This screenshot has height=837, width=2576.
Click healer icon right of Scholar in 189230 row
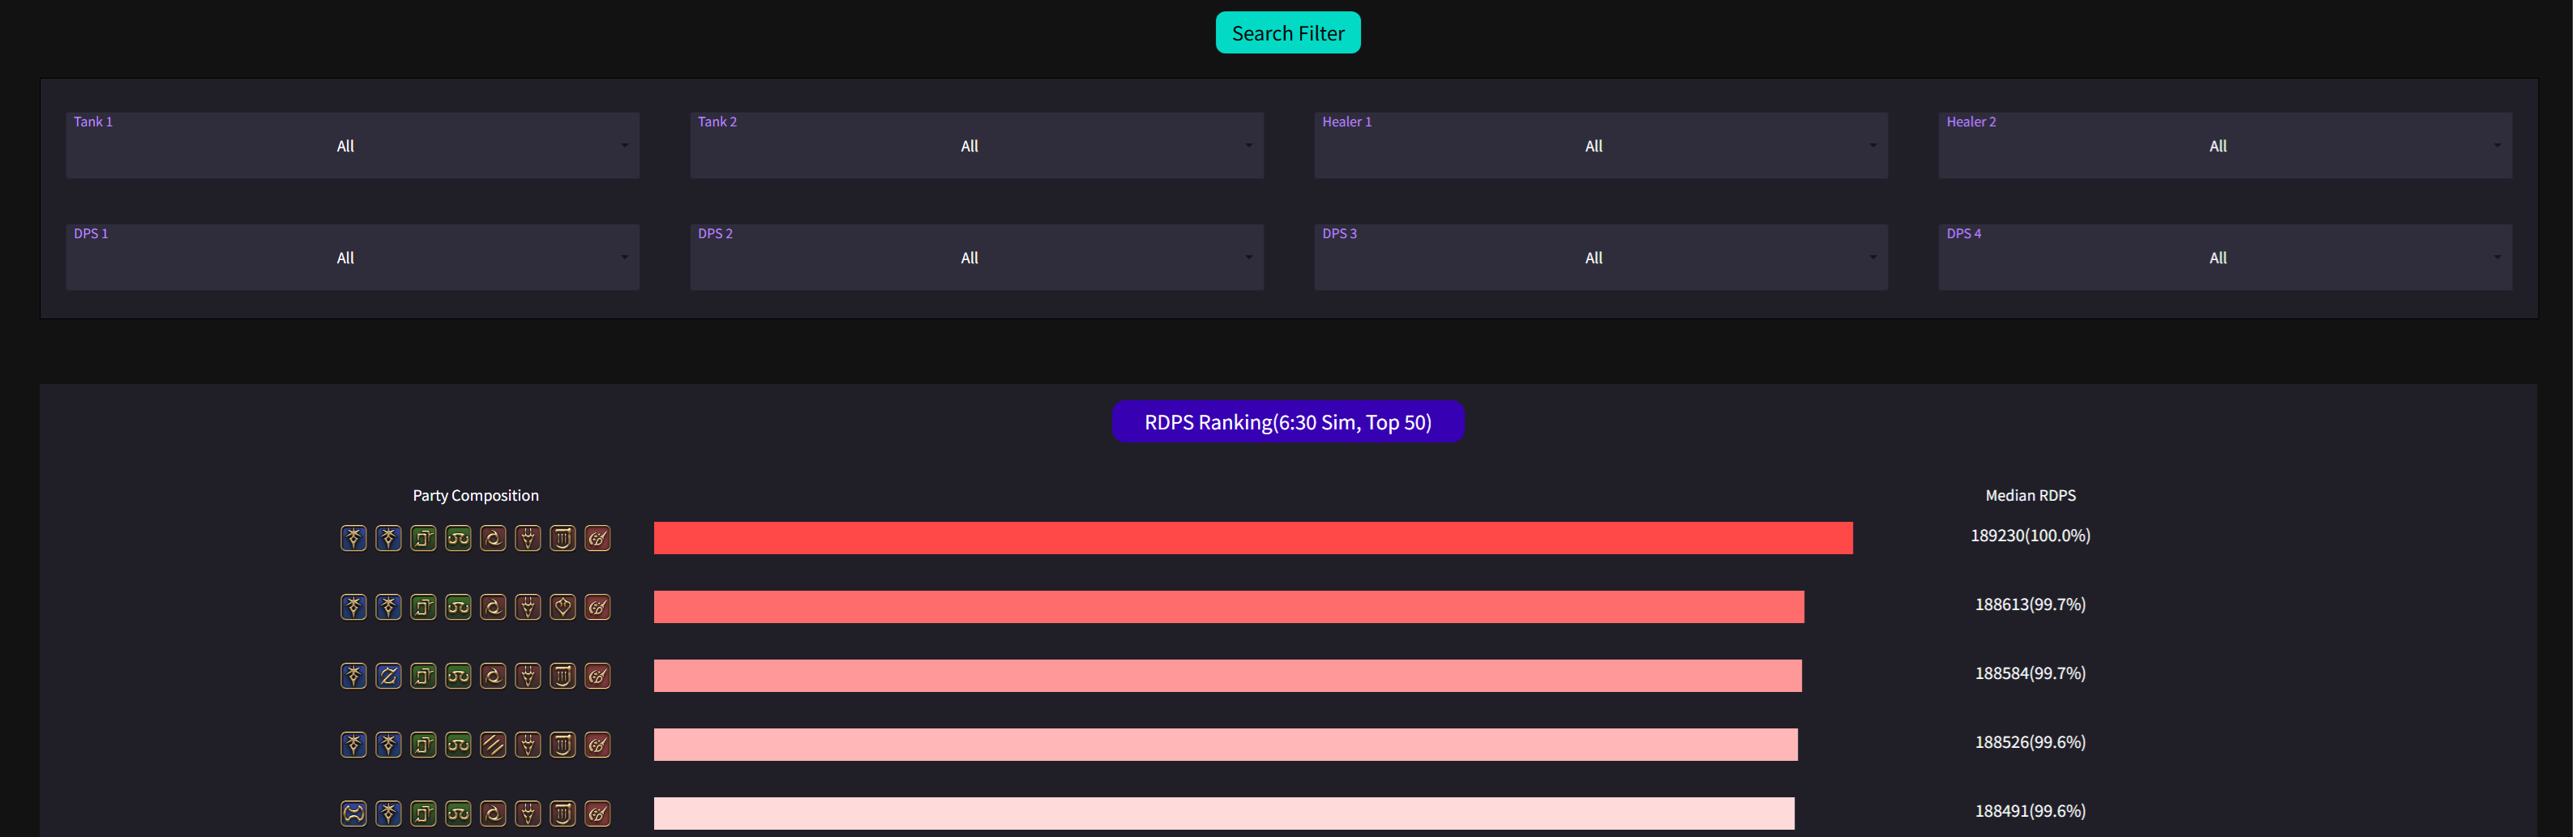(x=458, y=538)
